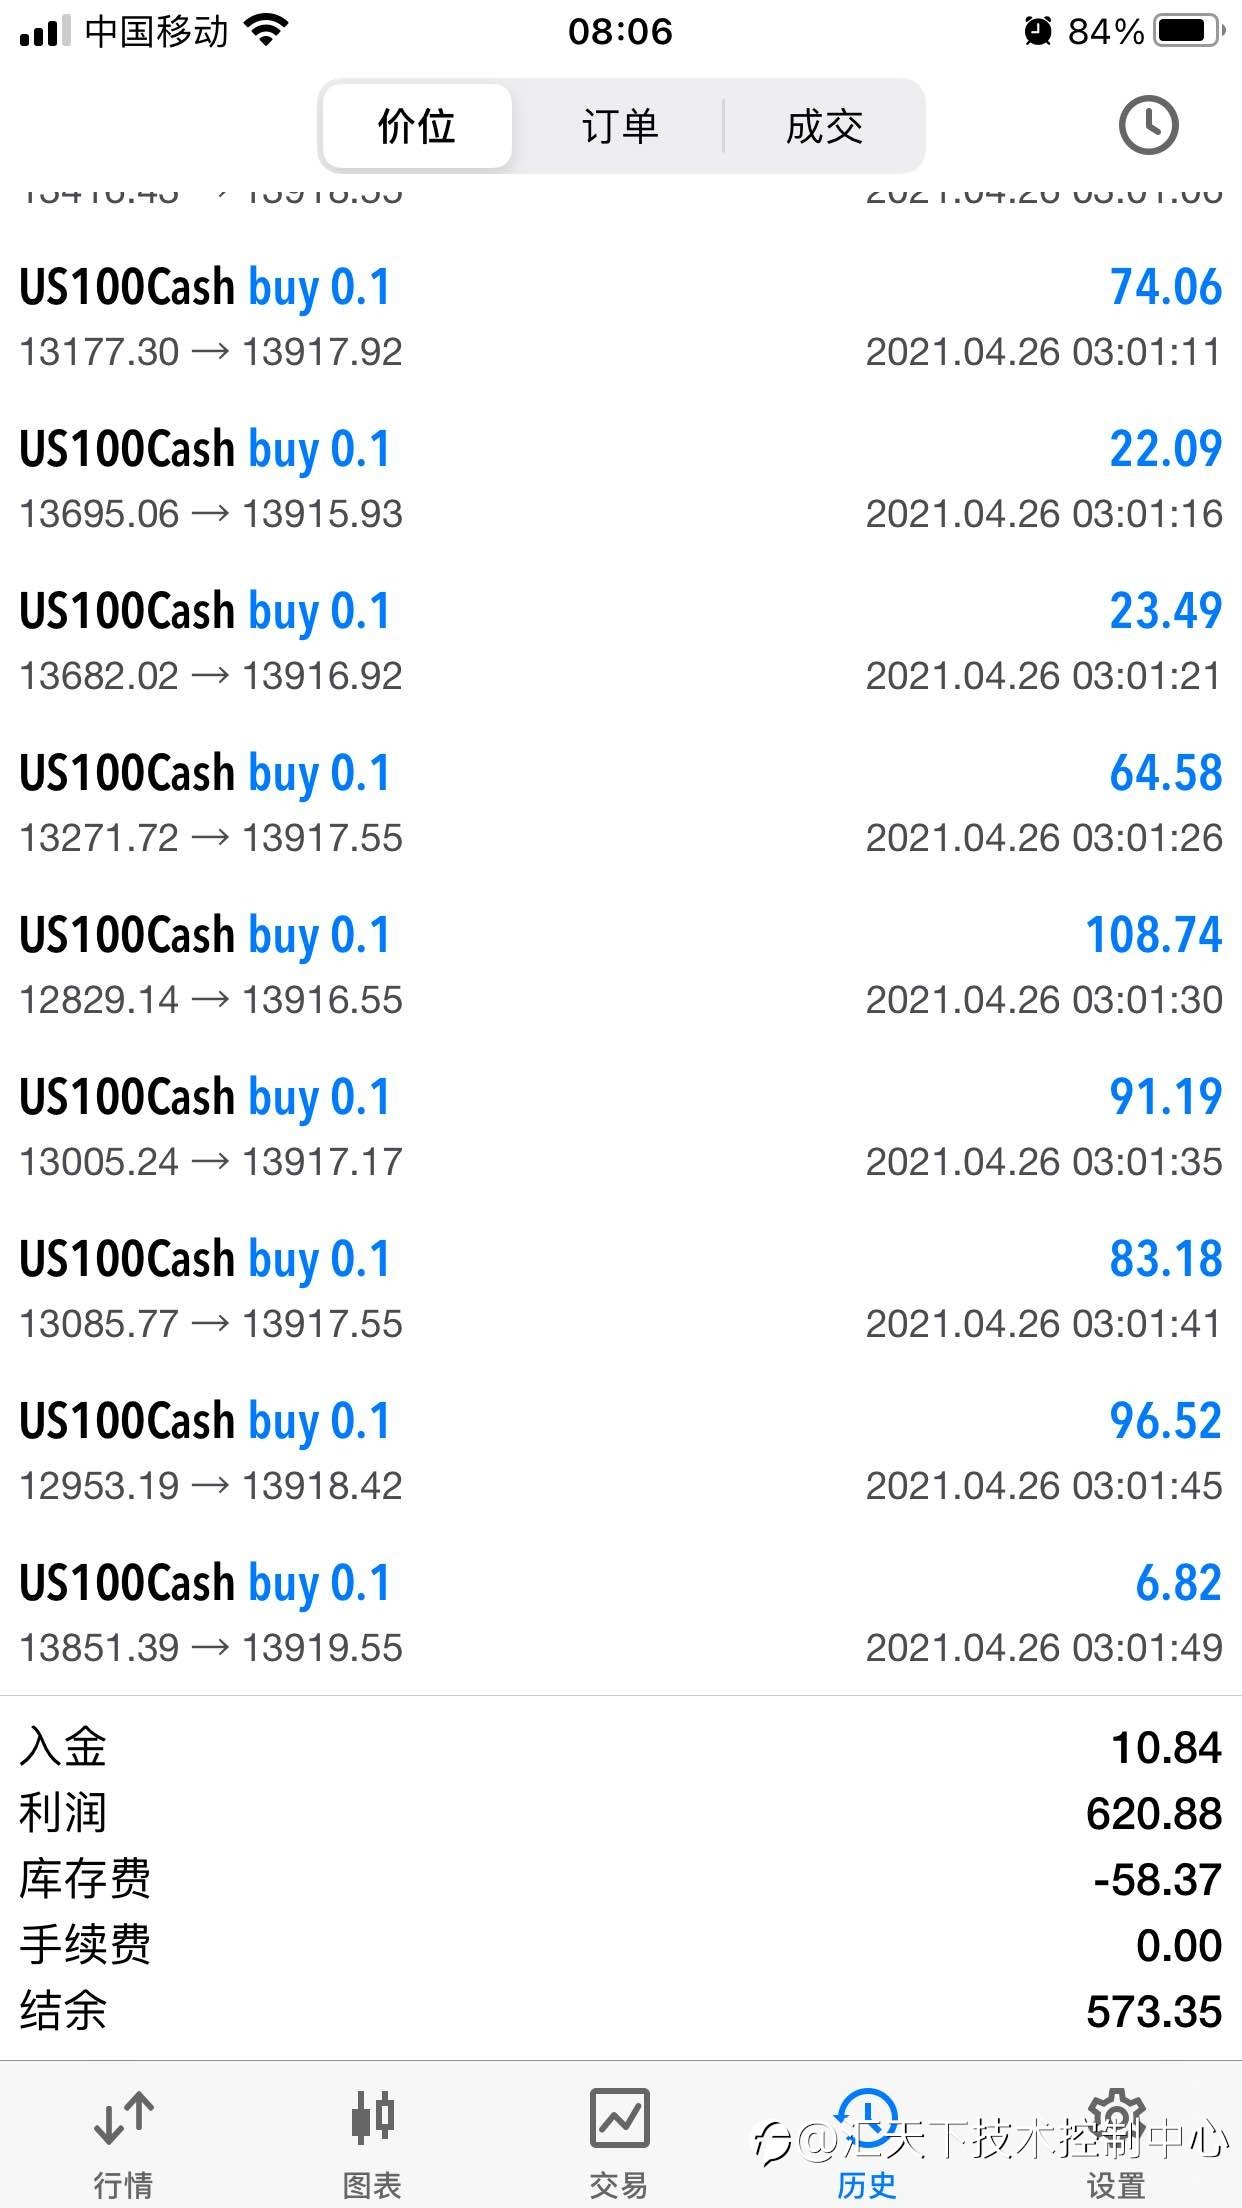Tap the battery indicator in status bar

click(1190, 31)
